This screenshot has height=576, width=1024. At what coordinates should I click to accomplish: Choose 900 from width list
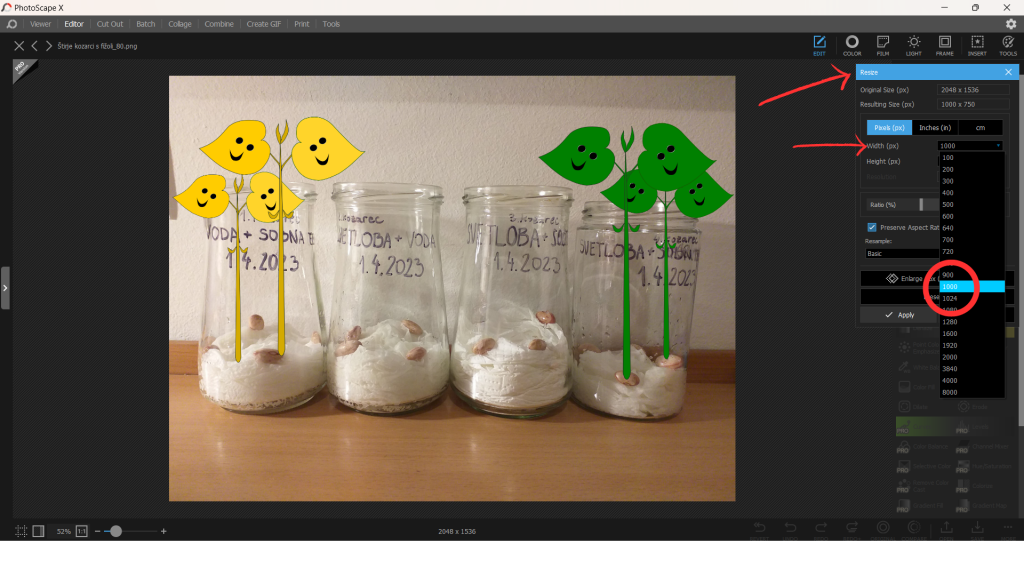point(972,275)
